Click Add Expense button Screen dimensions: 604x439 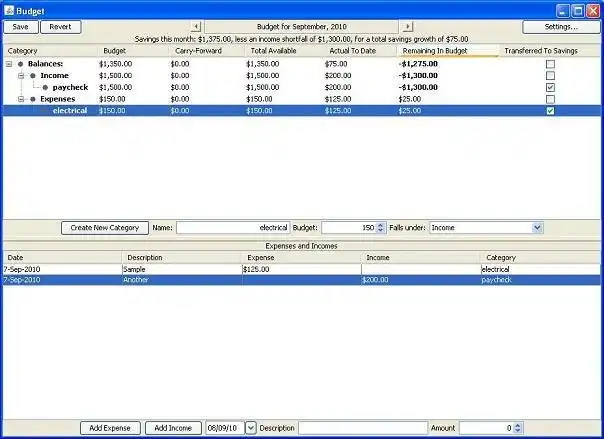tap(110, 428)
